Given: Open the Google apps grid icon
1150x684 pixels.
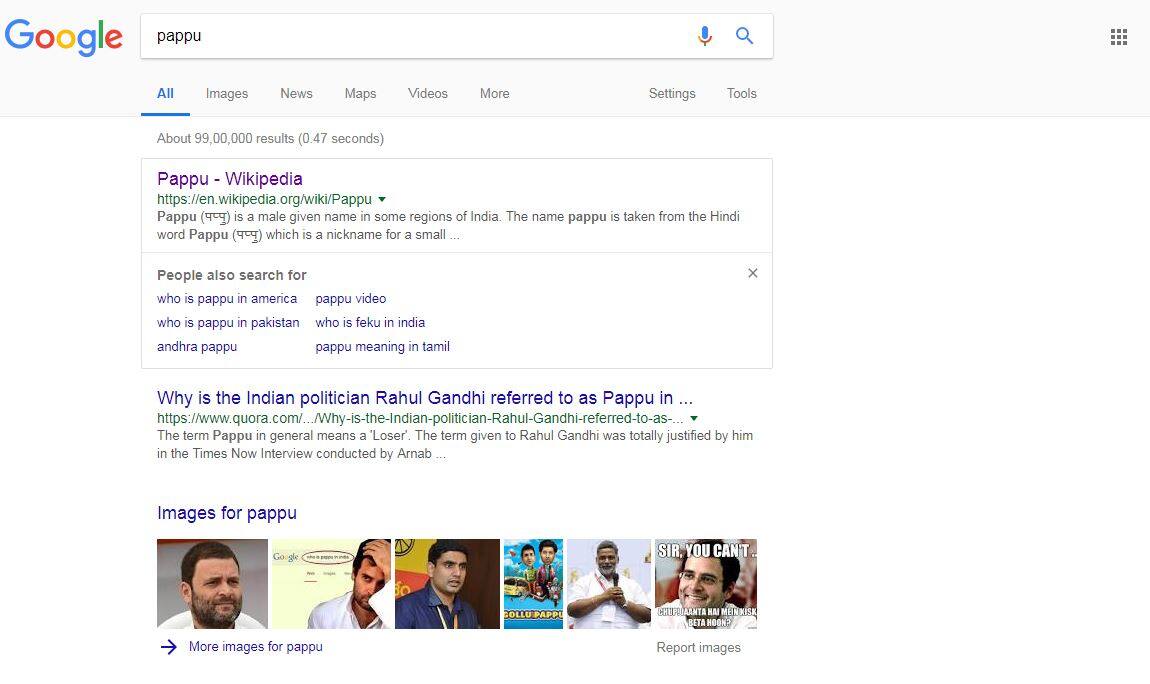Looking at the screenshot, I should (x=1119, y=36).
